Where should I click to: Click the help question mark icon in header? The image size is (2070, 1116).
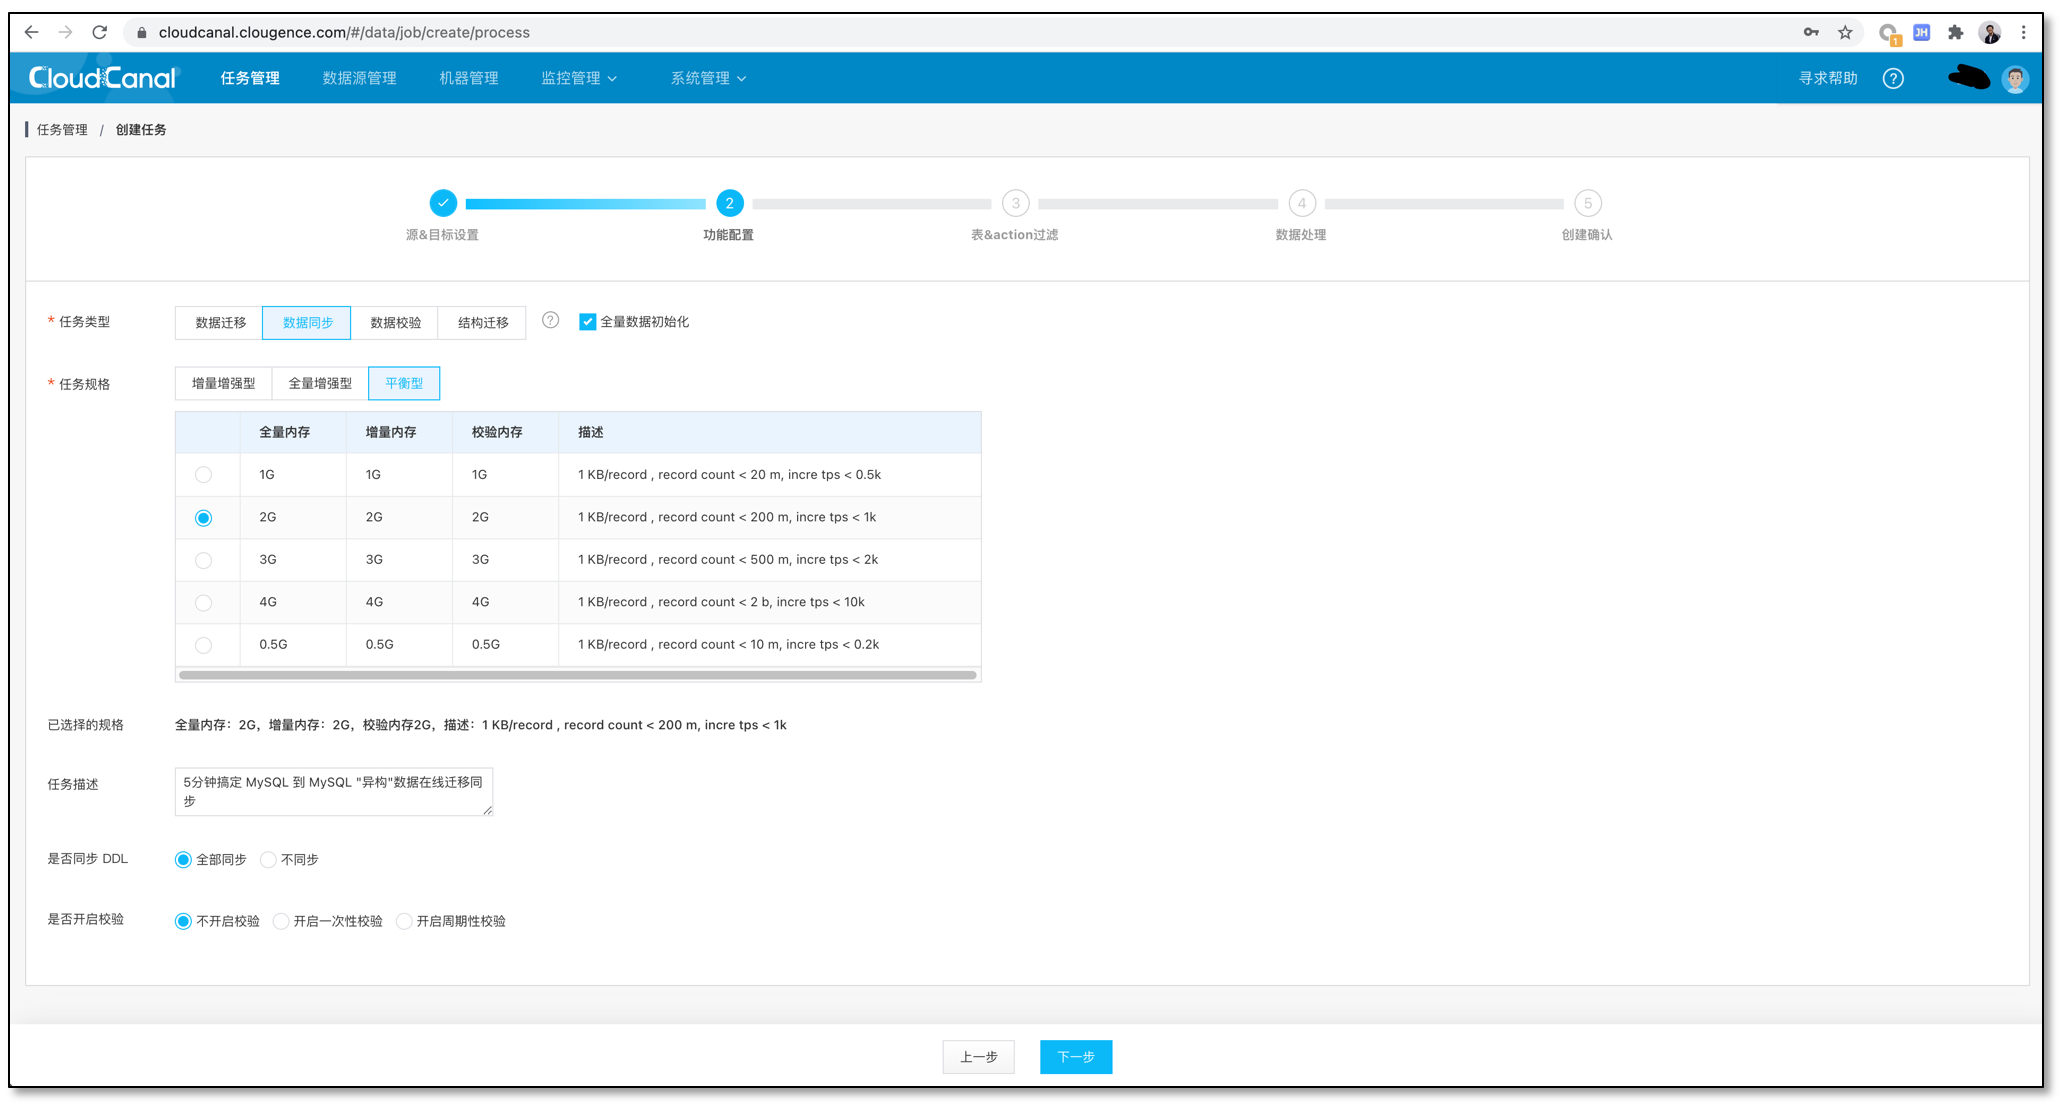1892,78
